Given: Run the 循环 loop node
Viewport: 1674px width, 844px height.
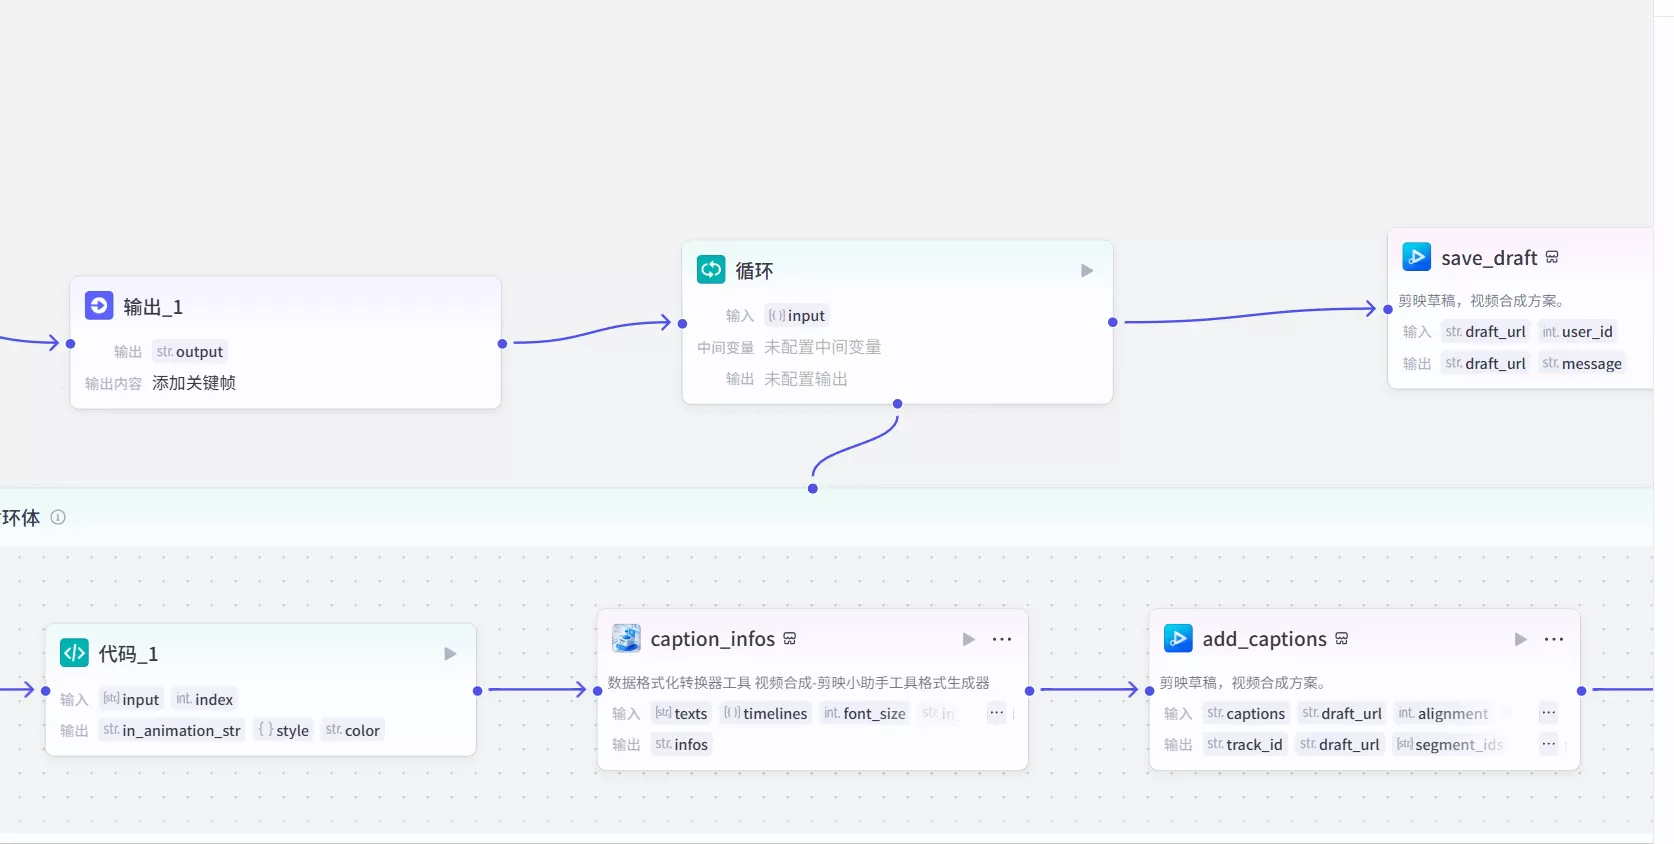Looking at the screenshot, I should pyautogui.click(x=1086, y=271).
